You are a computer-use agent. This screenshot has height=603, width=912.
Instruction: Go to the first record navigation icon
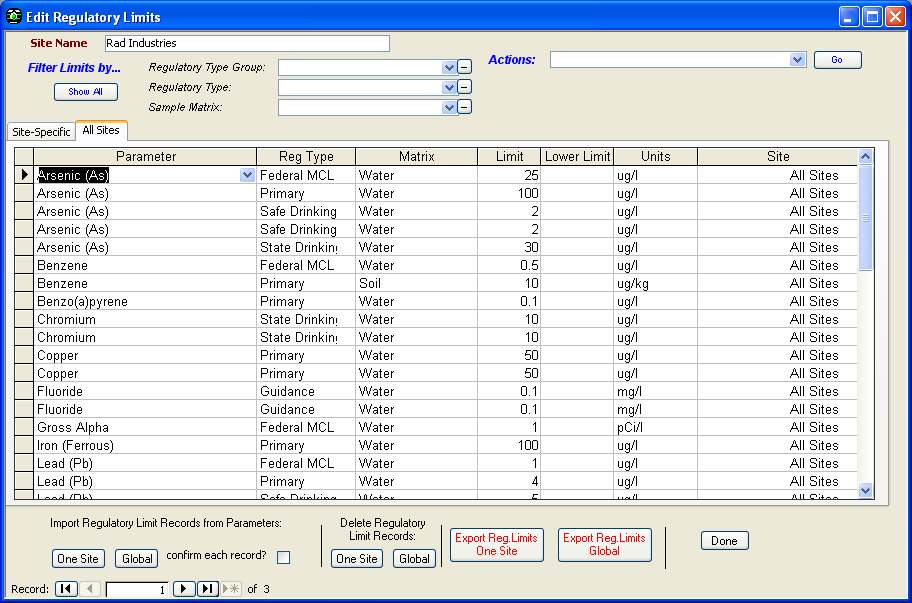point(66,588)
